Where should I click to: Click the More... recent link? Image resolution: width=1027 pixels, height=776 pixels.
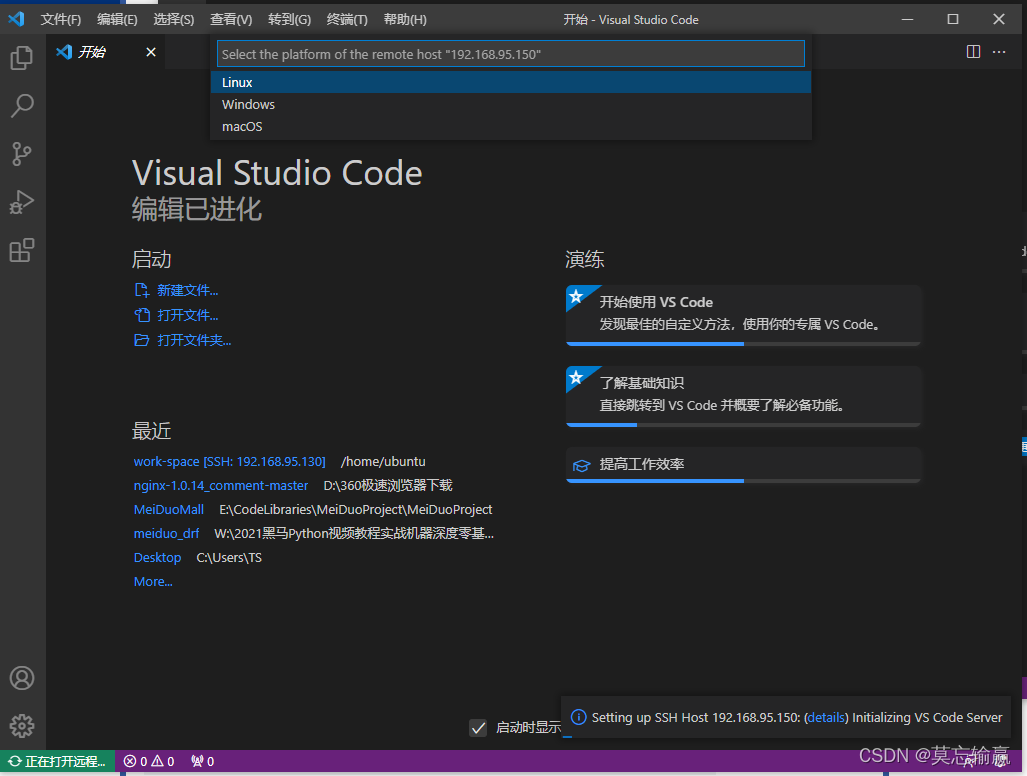pos(153,582)
